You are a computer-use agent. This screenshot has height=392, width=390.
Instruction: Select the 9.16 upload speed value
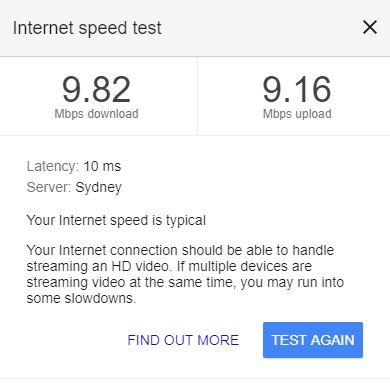[297, 89]
